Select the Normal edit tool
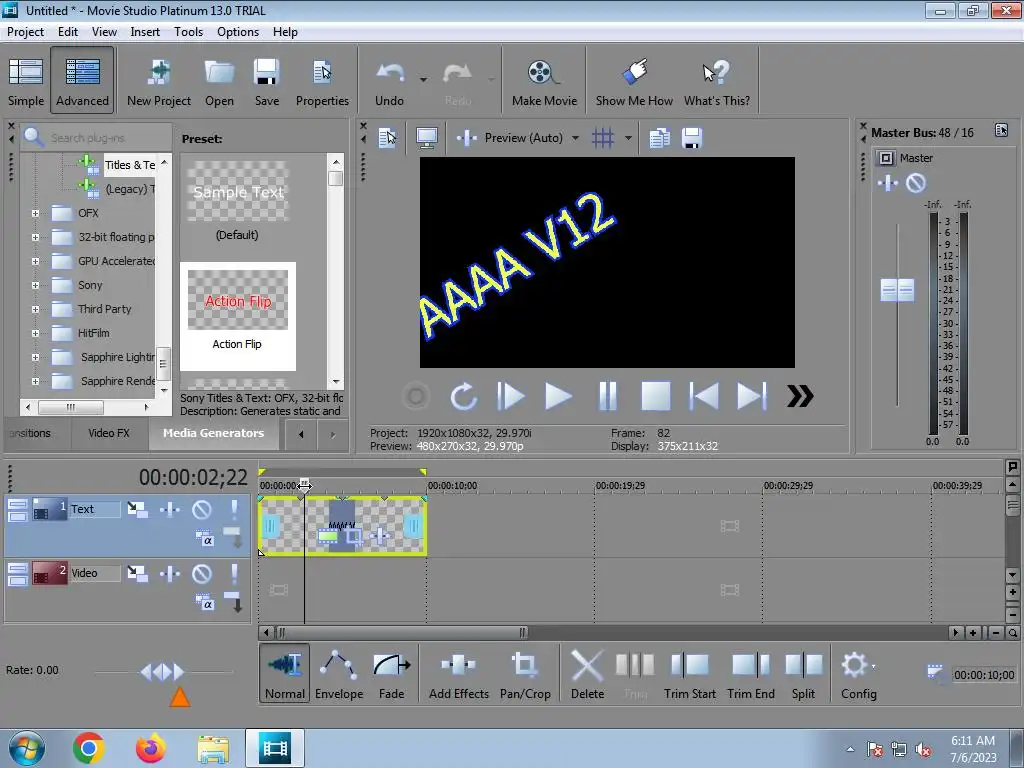 [285, 673]
